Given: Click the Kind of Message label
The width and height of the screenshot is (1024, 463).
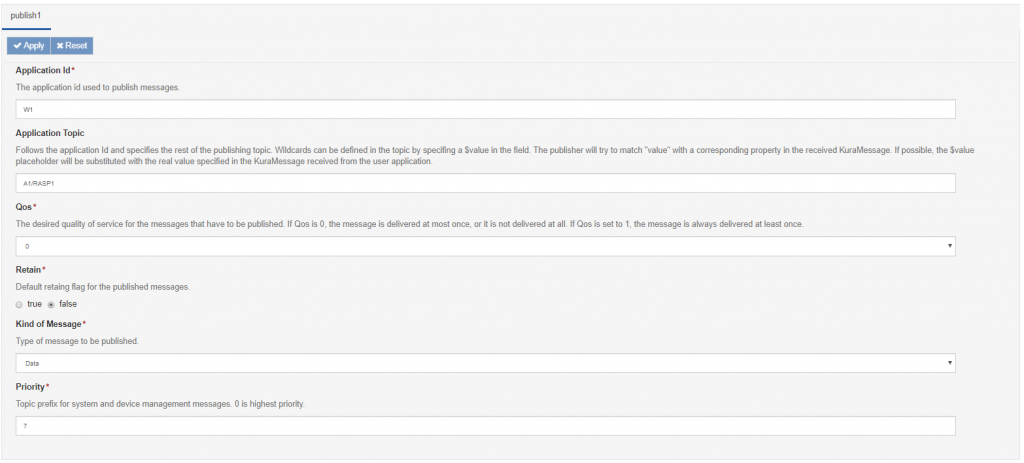Looking at the screenshot, I should click(48, 324).
